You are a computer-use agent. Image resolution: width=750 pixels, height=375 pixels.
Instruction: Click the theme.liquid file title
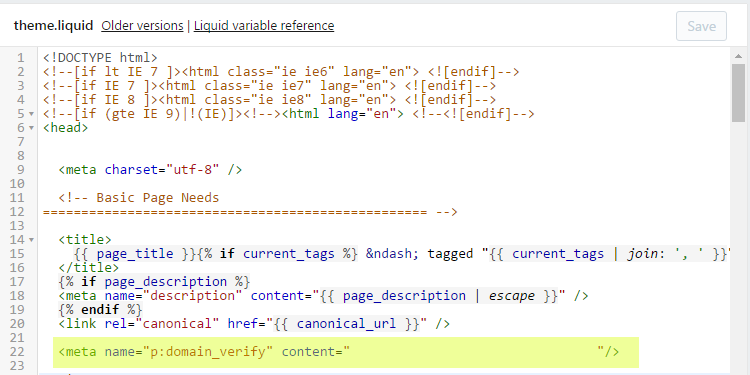(x=54, y=26)
